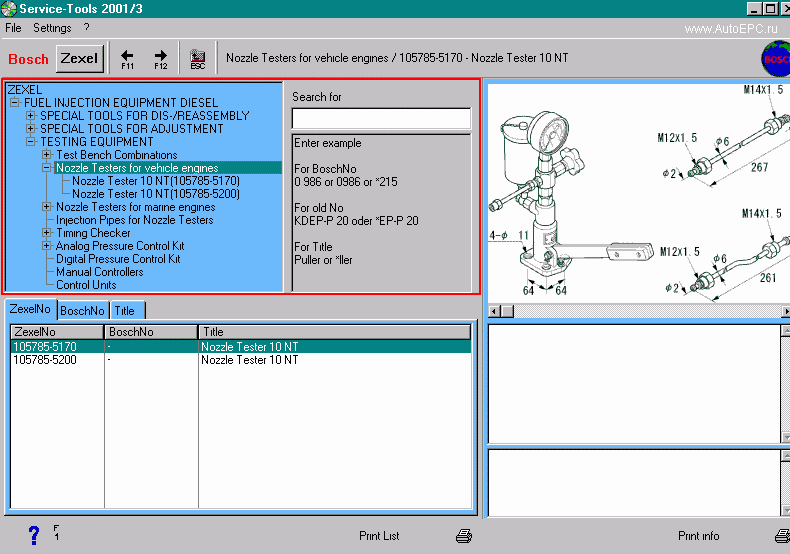Select Manual Controllers tree item

[x=100, y=272]
